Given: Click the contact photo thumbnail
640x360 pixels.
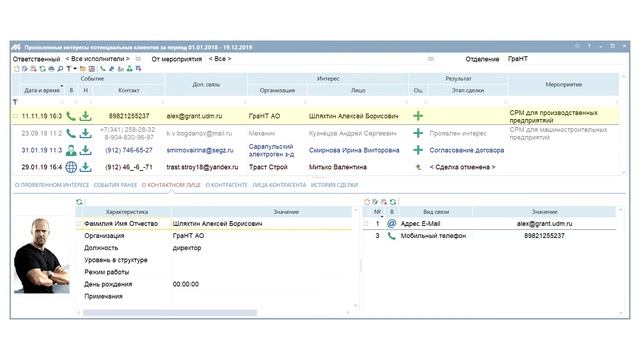Looking at the screenshot, I should [x=42, y=255].
